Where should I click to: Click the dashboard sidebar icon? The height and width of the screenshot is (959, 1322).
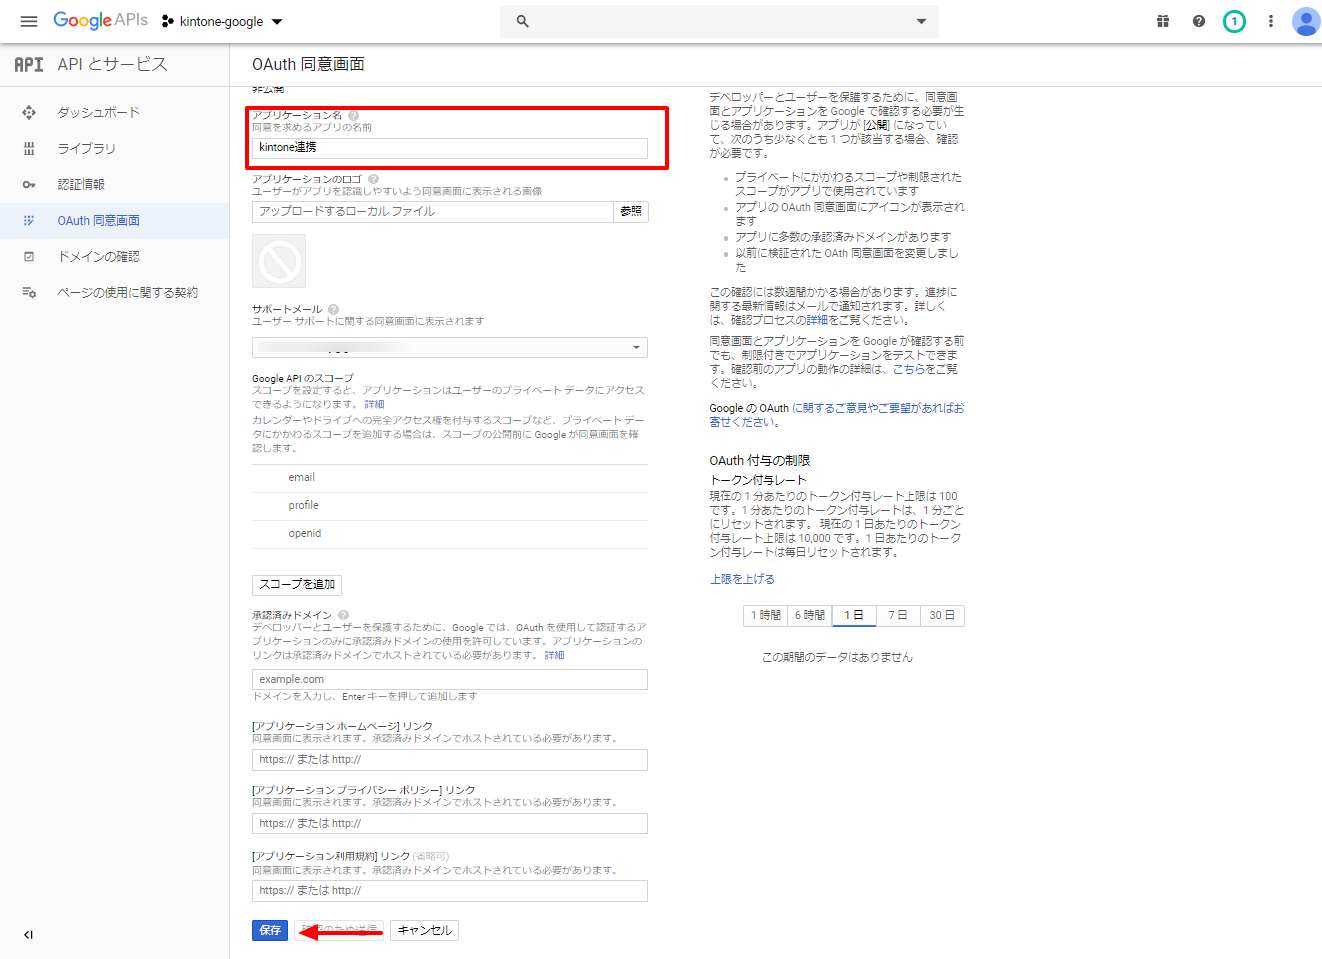click(x=29, y=112)
